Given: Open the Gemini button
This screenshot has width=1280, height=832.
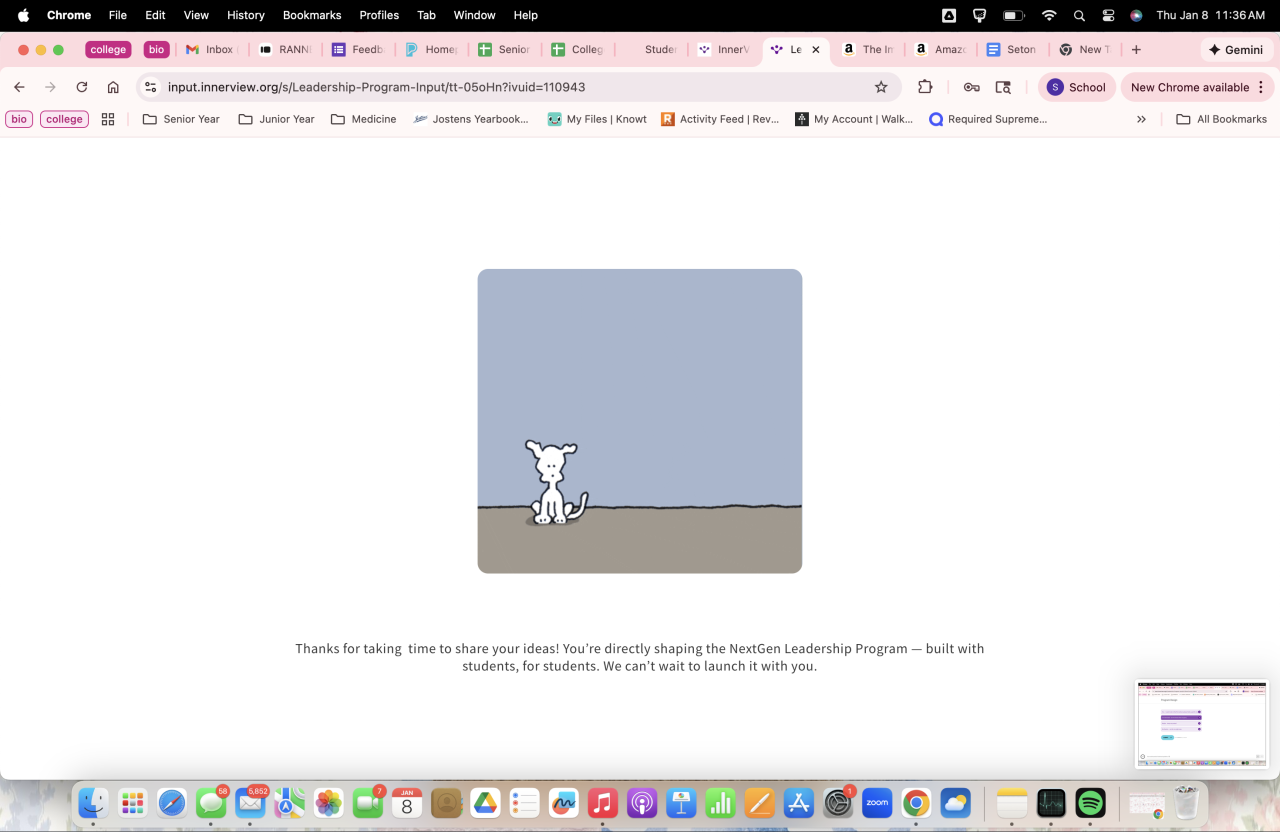Looking at the screenshot, I should click(x=1236, y=49).
